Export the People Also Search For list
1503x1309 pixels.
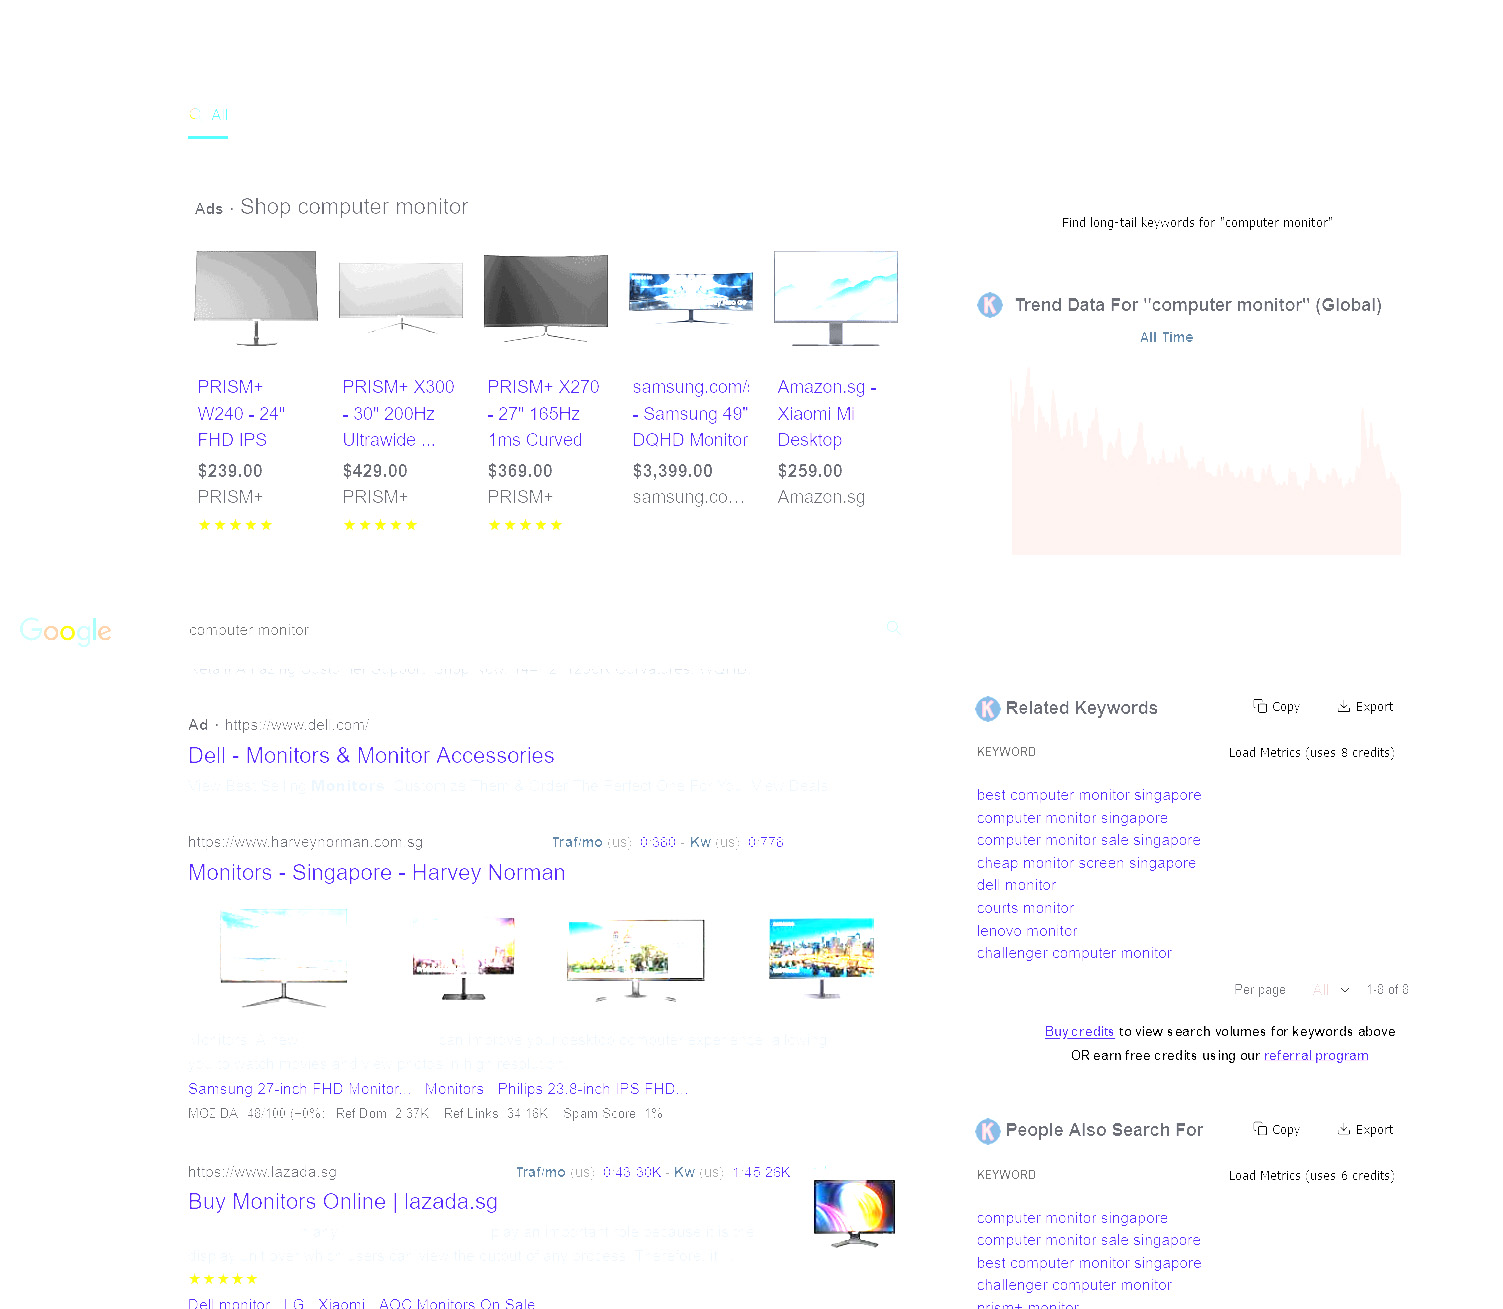click(x=1366, y=1130)
